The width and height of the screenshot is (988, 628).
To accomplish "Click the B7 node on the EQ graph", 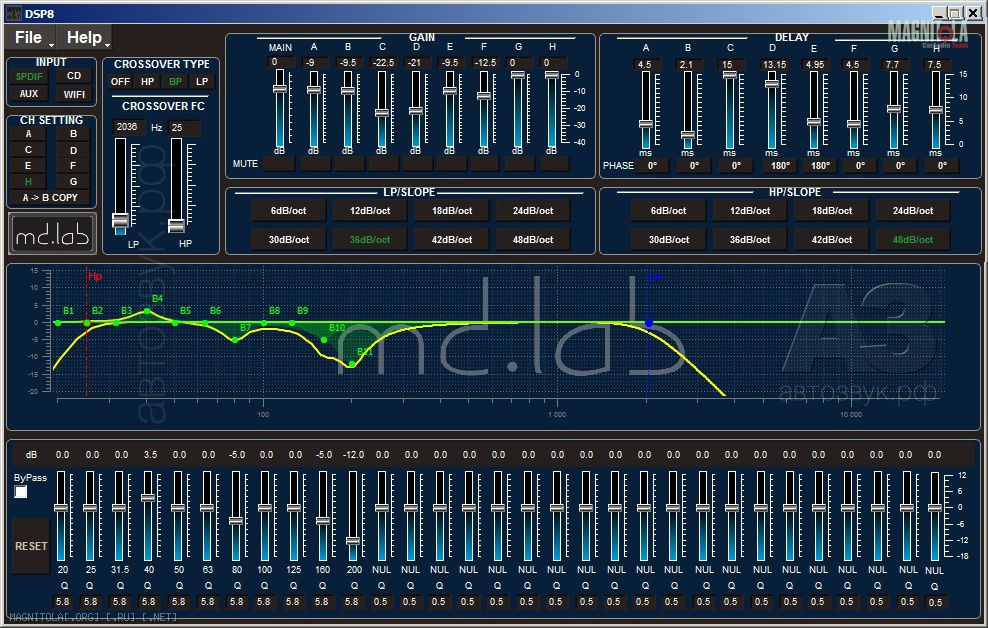I will point(235,340).
